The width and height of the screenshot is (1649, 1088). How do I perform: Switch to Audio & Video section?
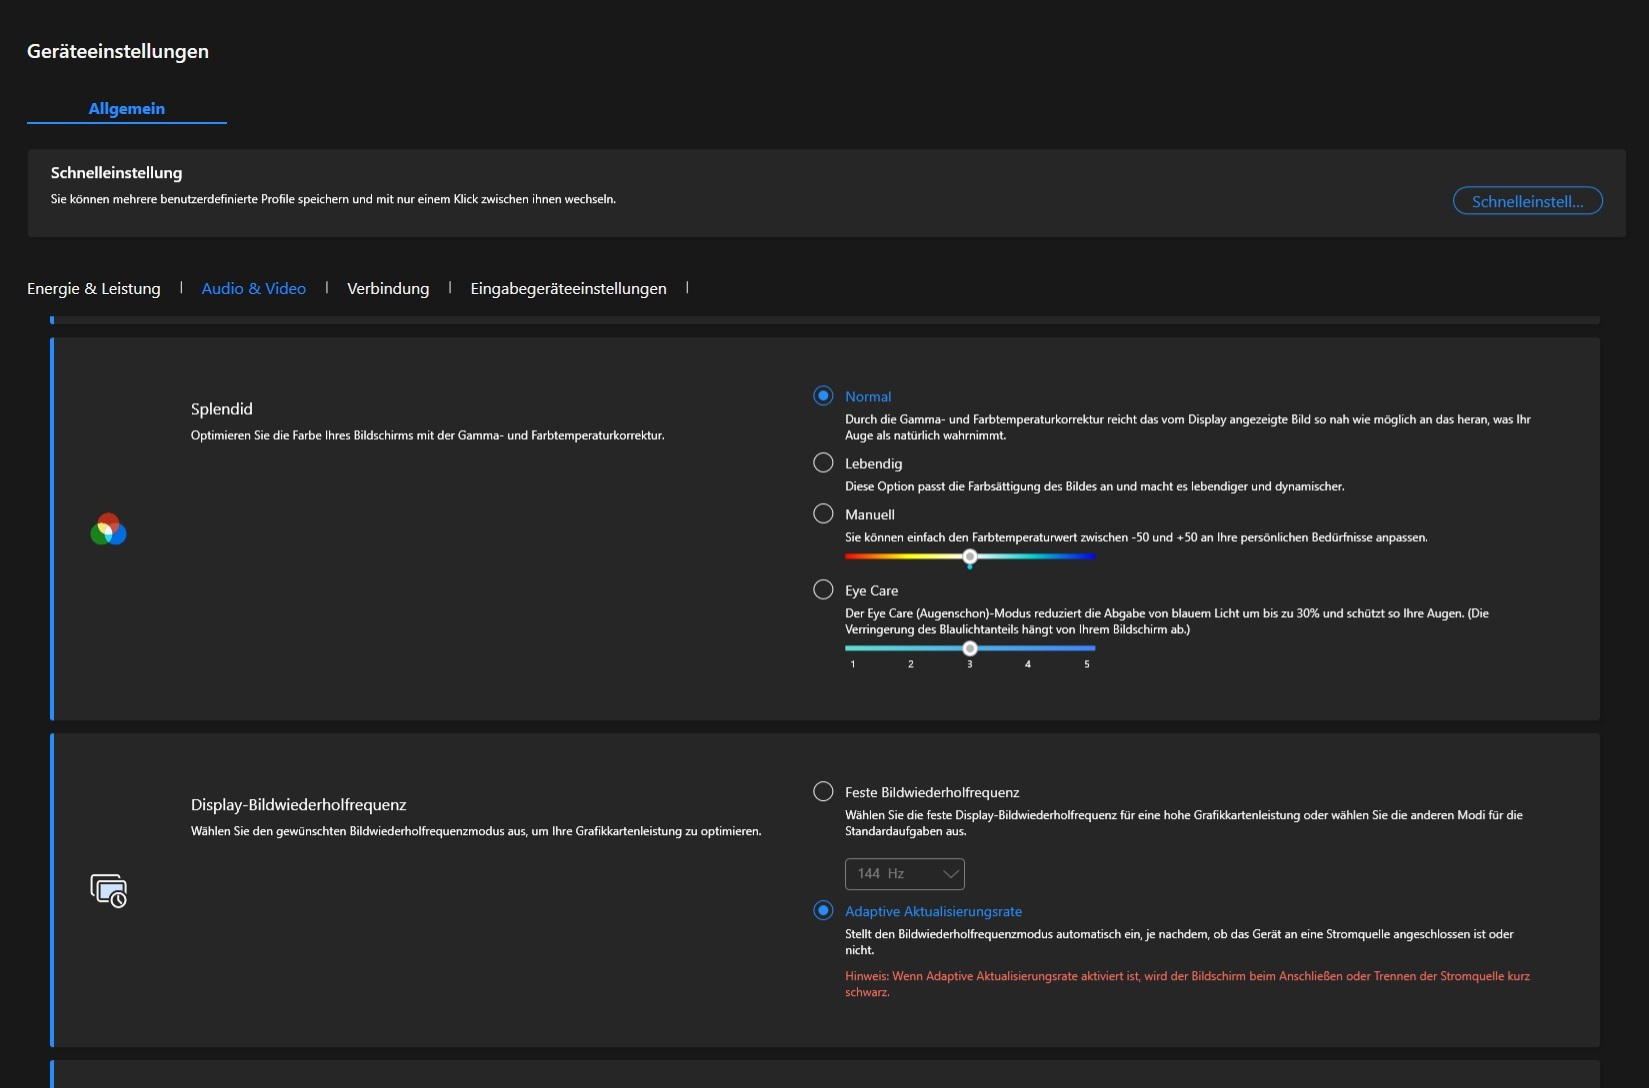tap(254, 289)
